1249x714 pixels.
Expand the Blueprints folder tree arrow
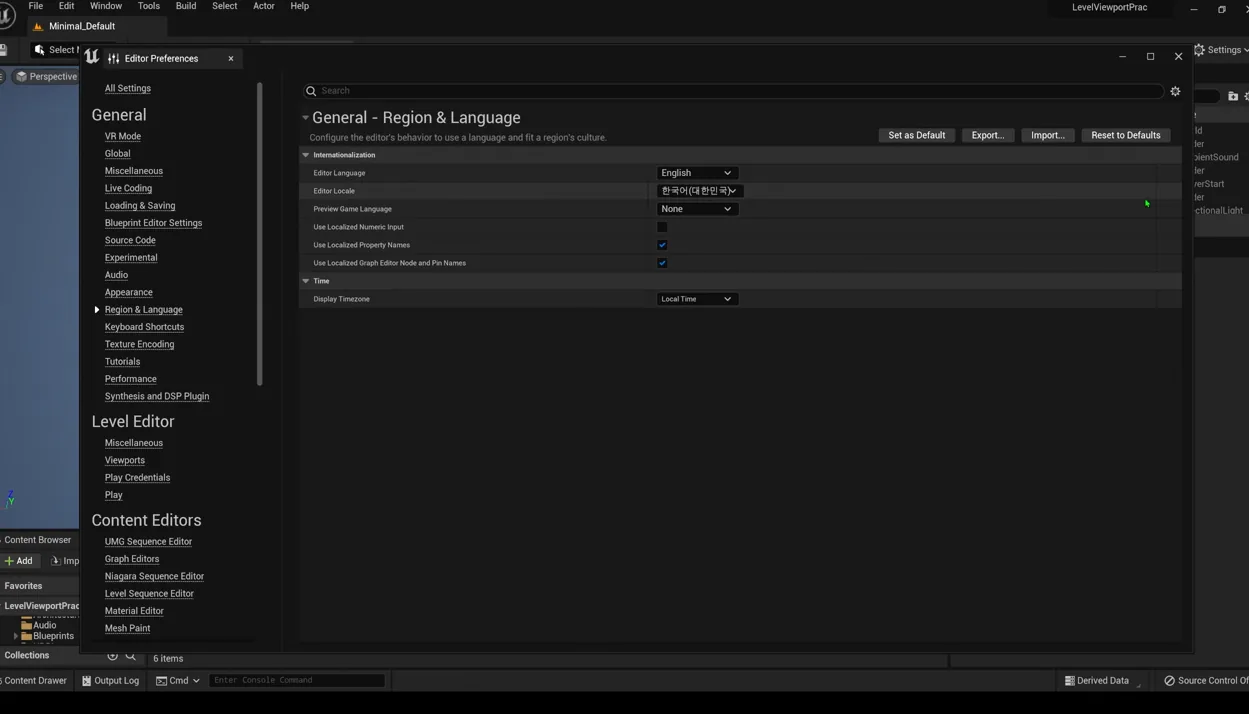pos(16,636)
